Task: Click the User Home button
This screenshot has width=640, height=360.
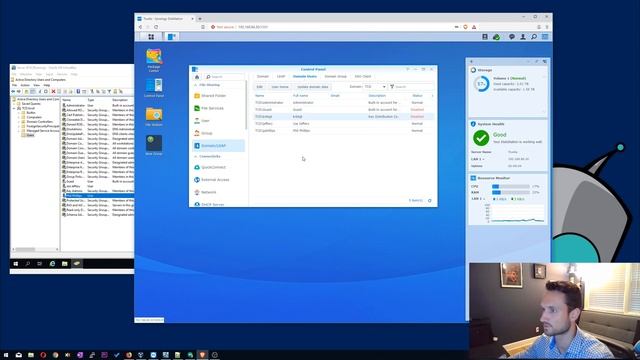Action: coord(280,87)
